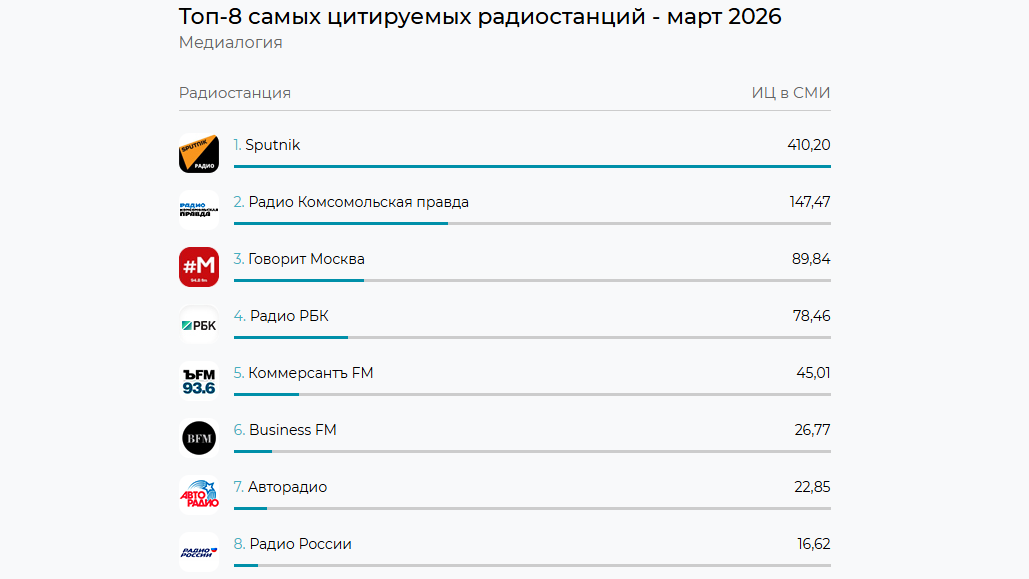Click the Радио РБК progress bar
This screenshot has height=579, width=1029.
coord(532,337)
